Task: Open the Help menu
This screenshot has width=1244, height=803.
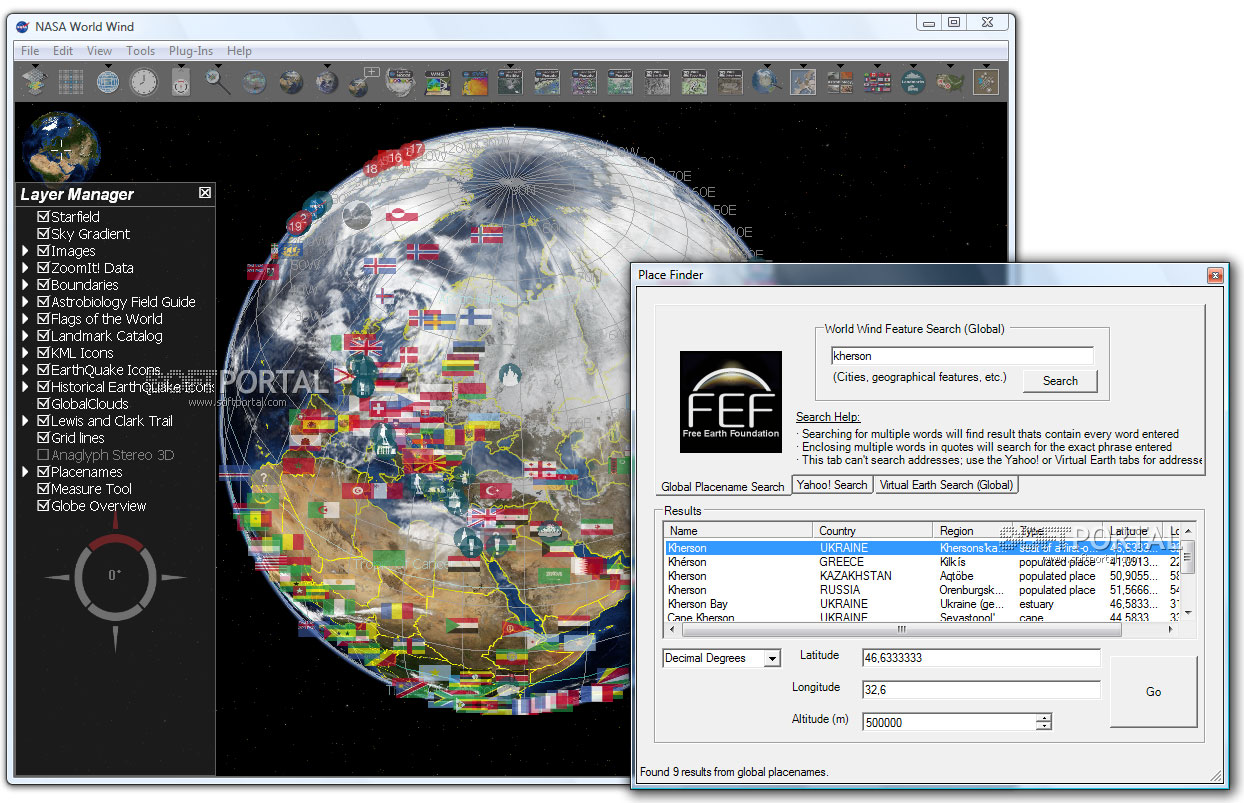Action: click(x=239, y=51)
